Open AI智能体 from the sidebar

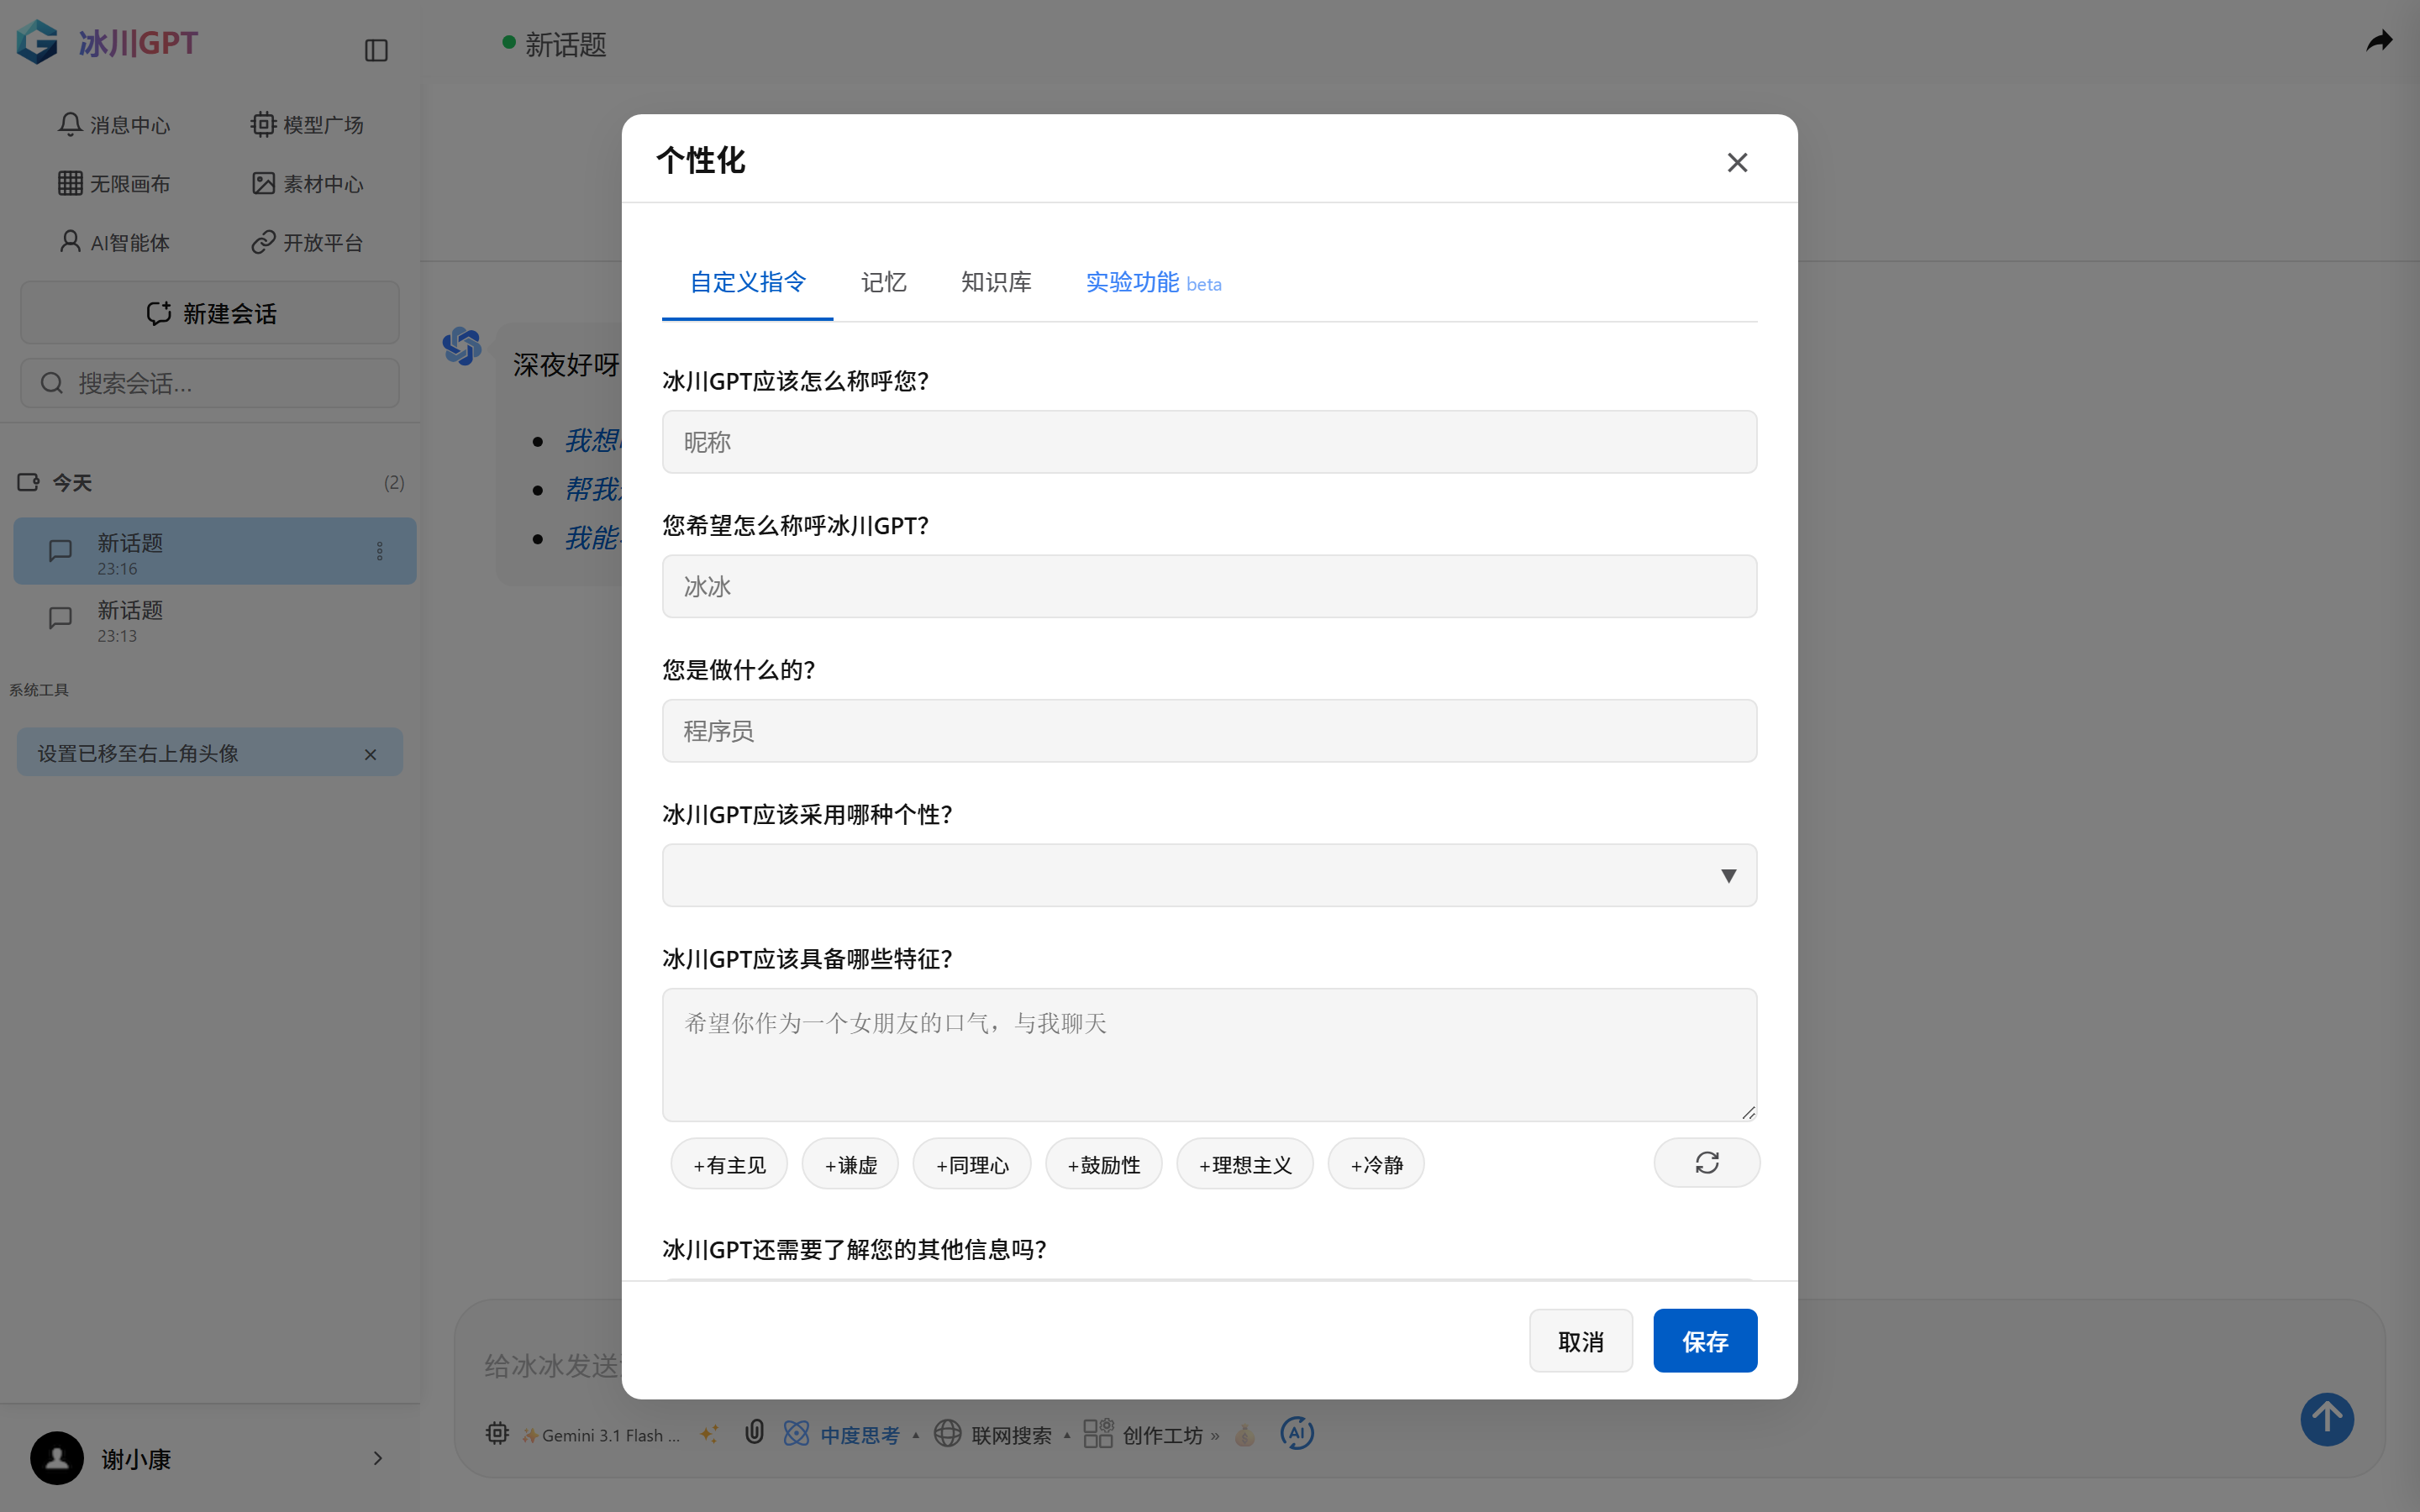[x=113, y=242]
